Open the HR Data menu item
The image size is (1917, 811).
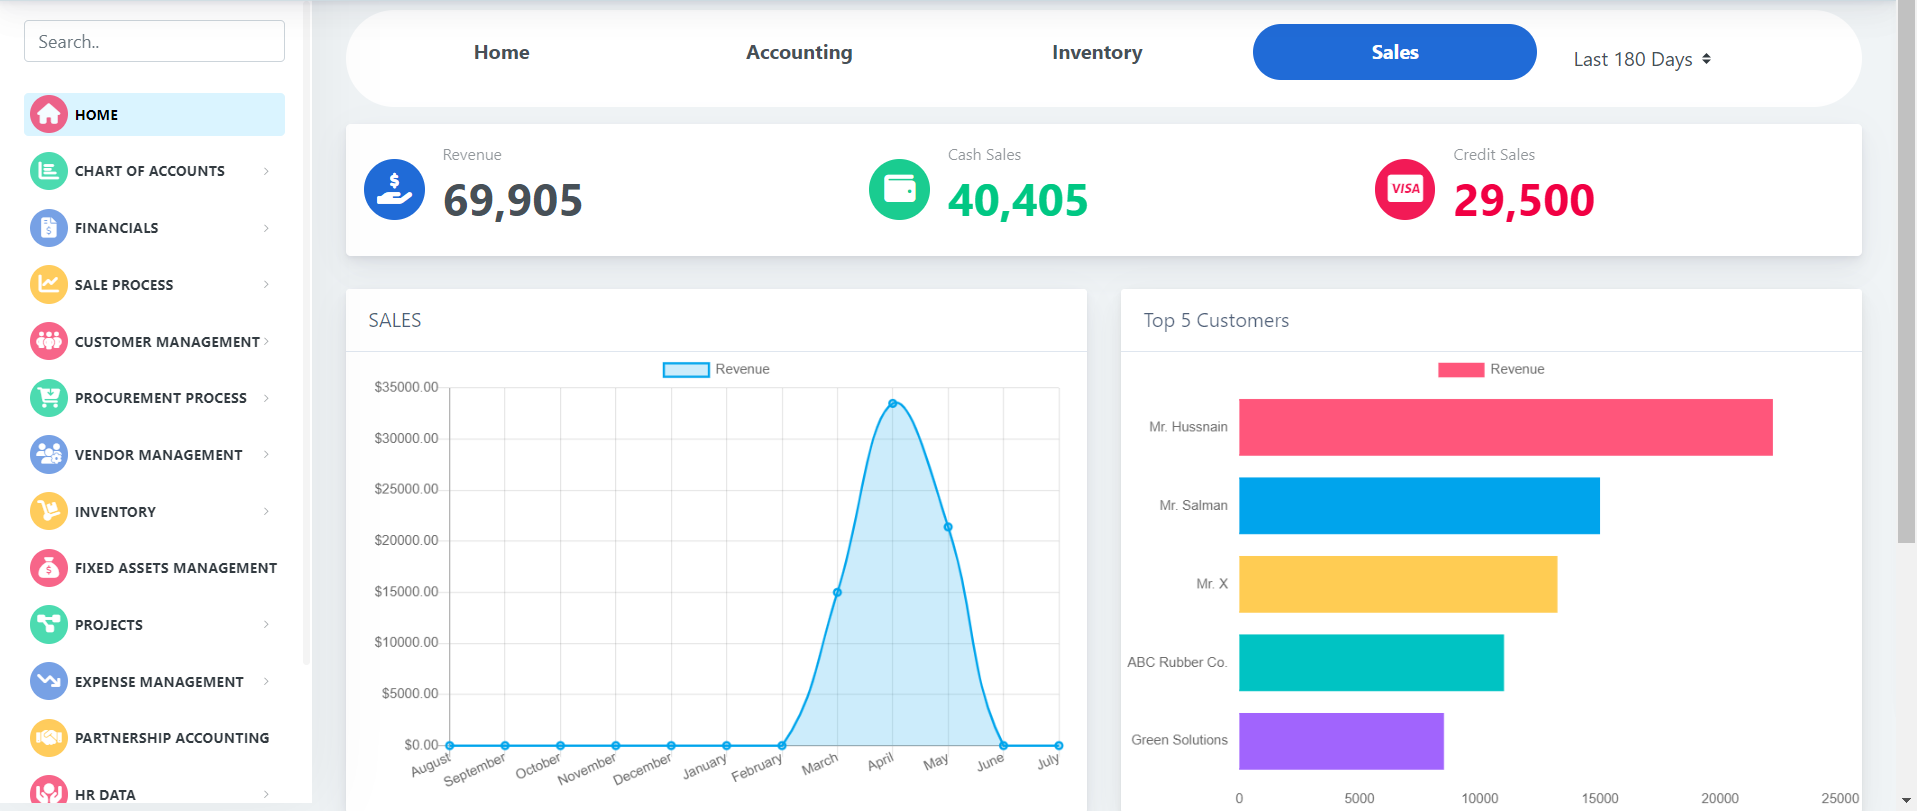[x=105, y=795]
